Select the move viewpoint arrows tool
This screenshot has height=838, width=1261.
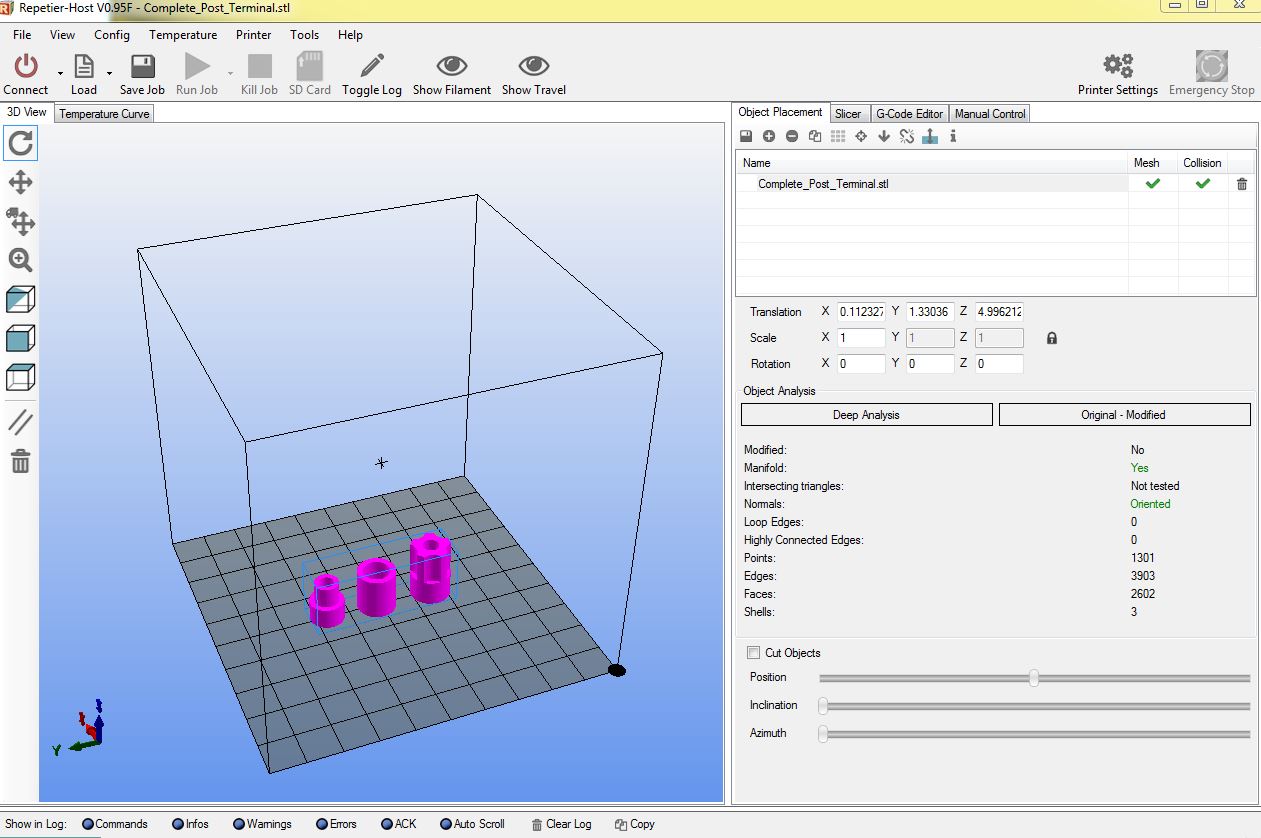(x=21, y=182)
